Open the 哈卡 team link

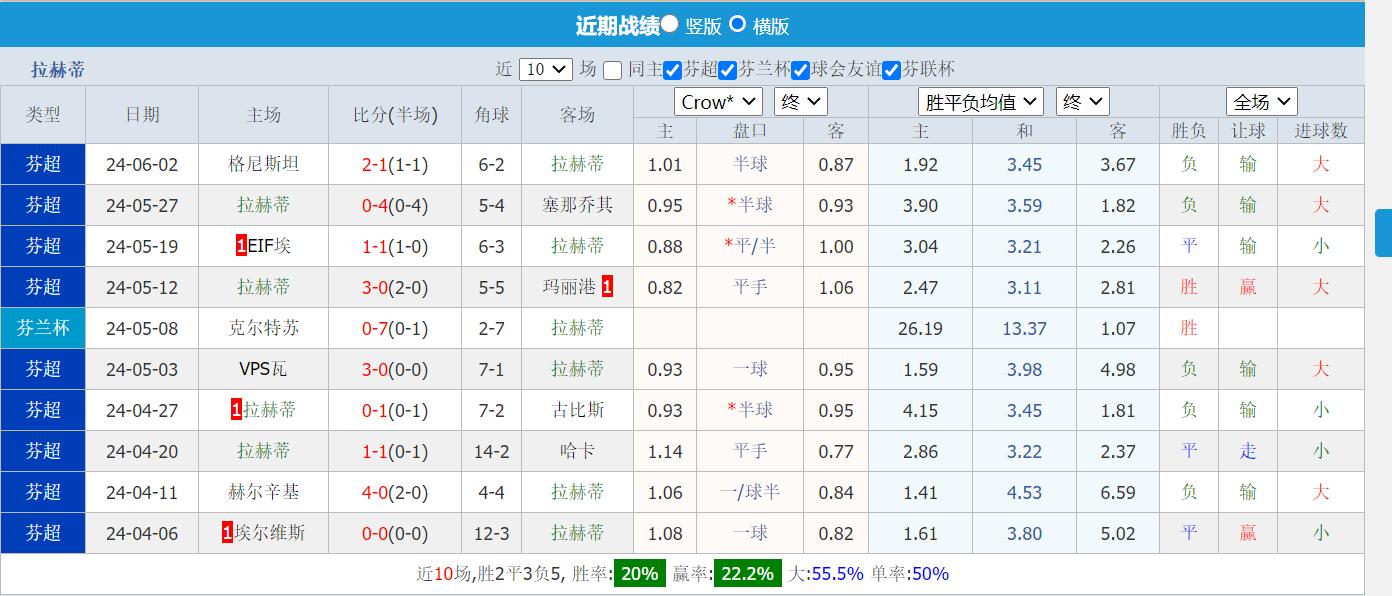[577, 451]
